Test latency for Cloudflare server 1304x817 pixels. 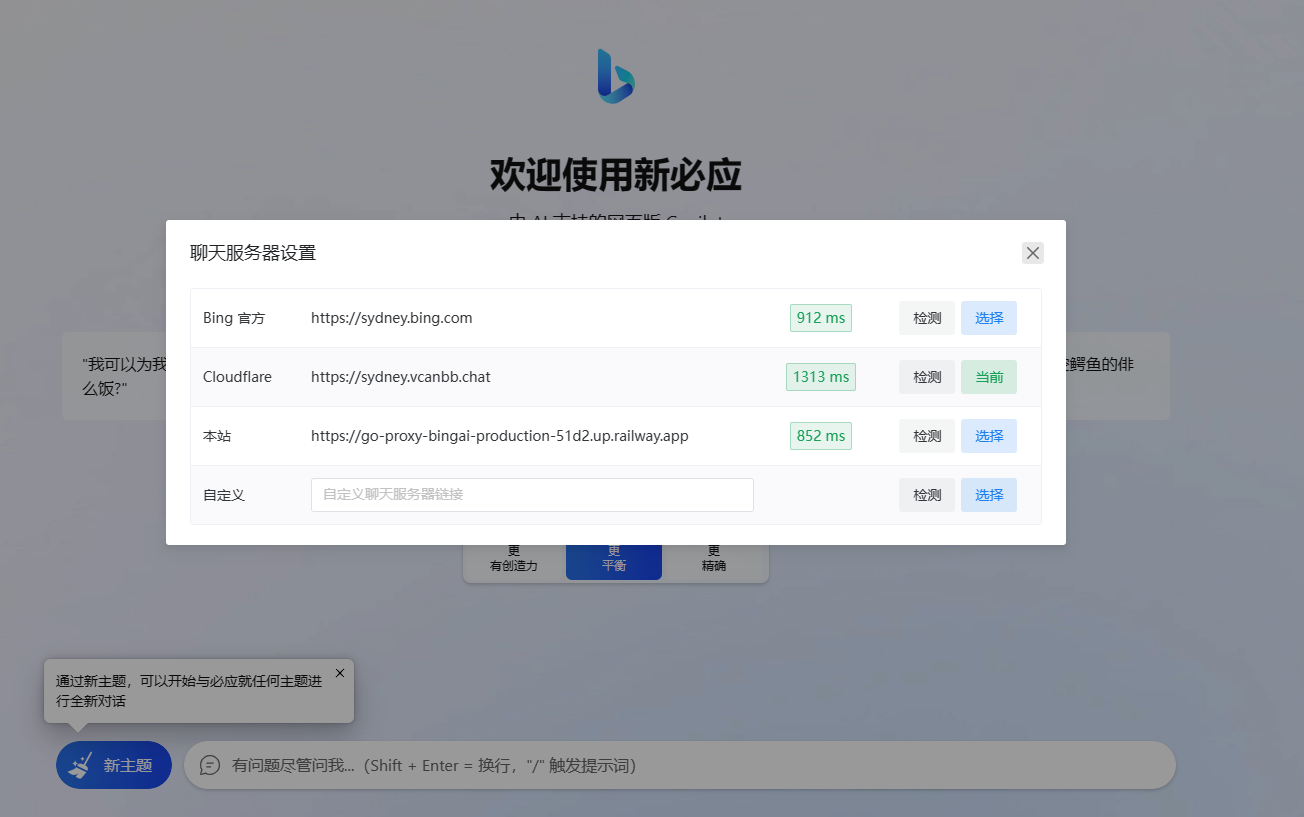927,377
